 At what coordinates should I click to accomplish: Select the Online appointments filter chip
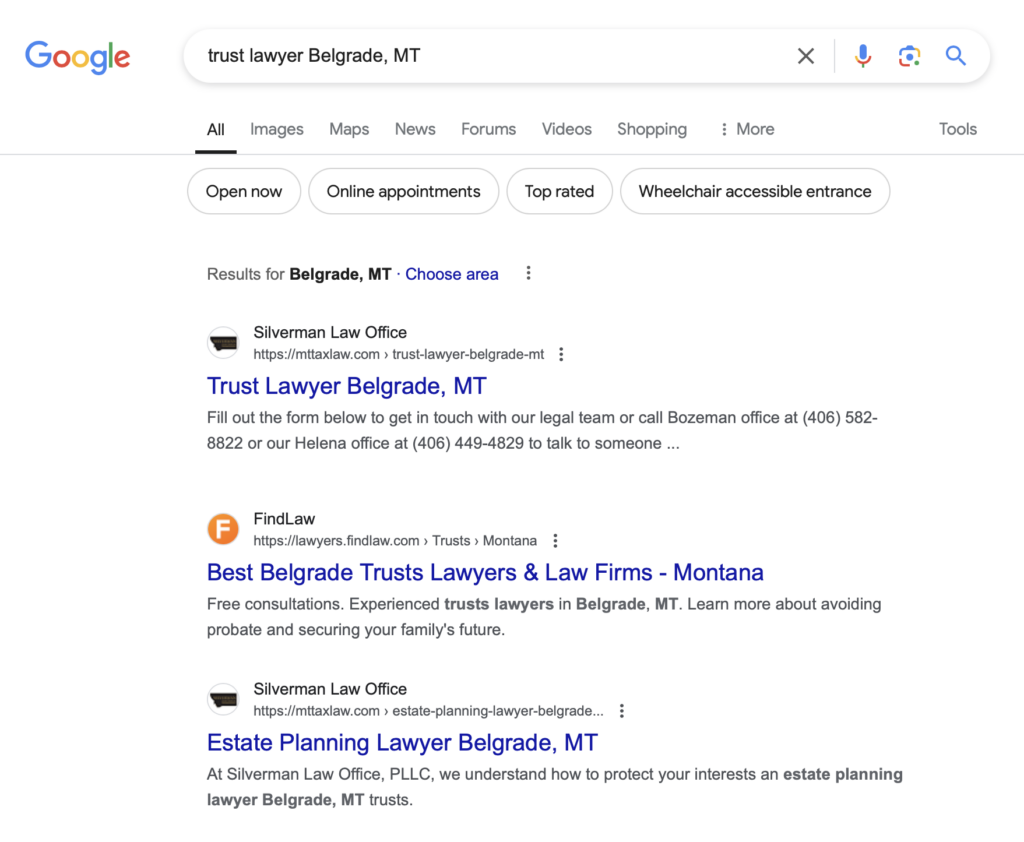(403, 191)
